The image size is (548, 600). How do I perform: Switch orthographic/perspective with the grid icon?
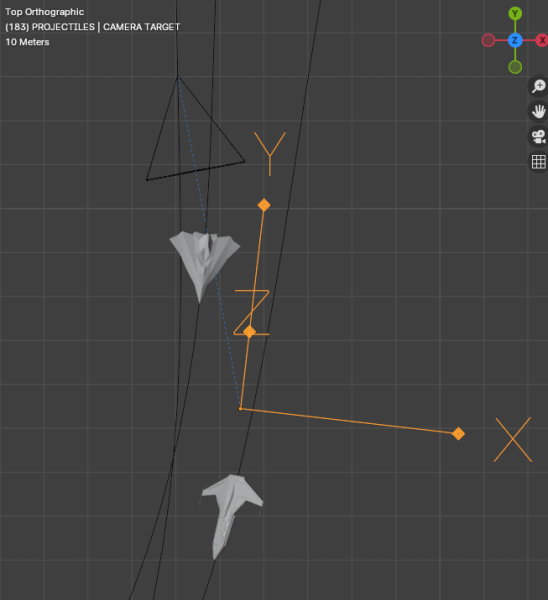point(539,162)
